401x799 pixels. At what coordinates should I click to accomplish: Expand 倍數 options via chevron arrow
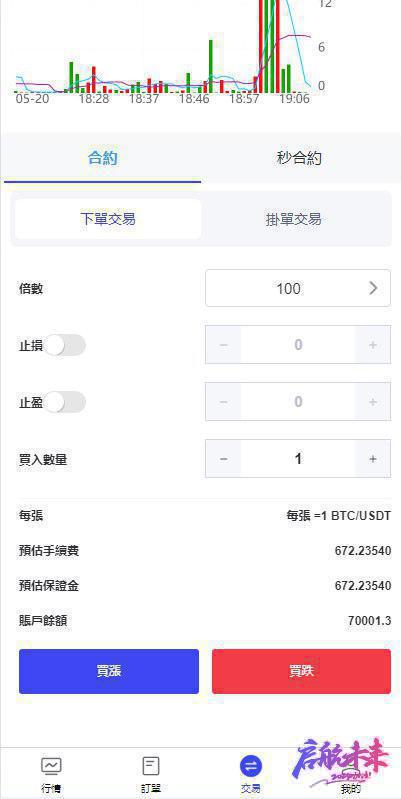pos(373,288)
